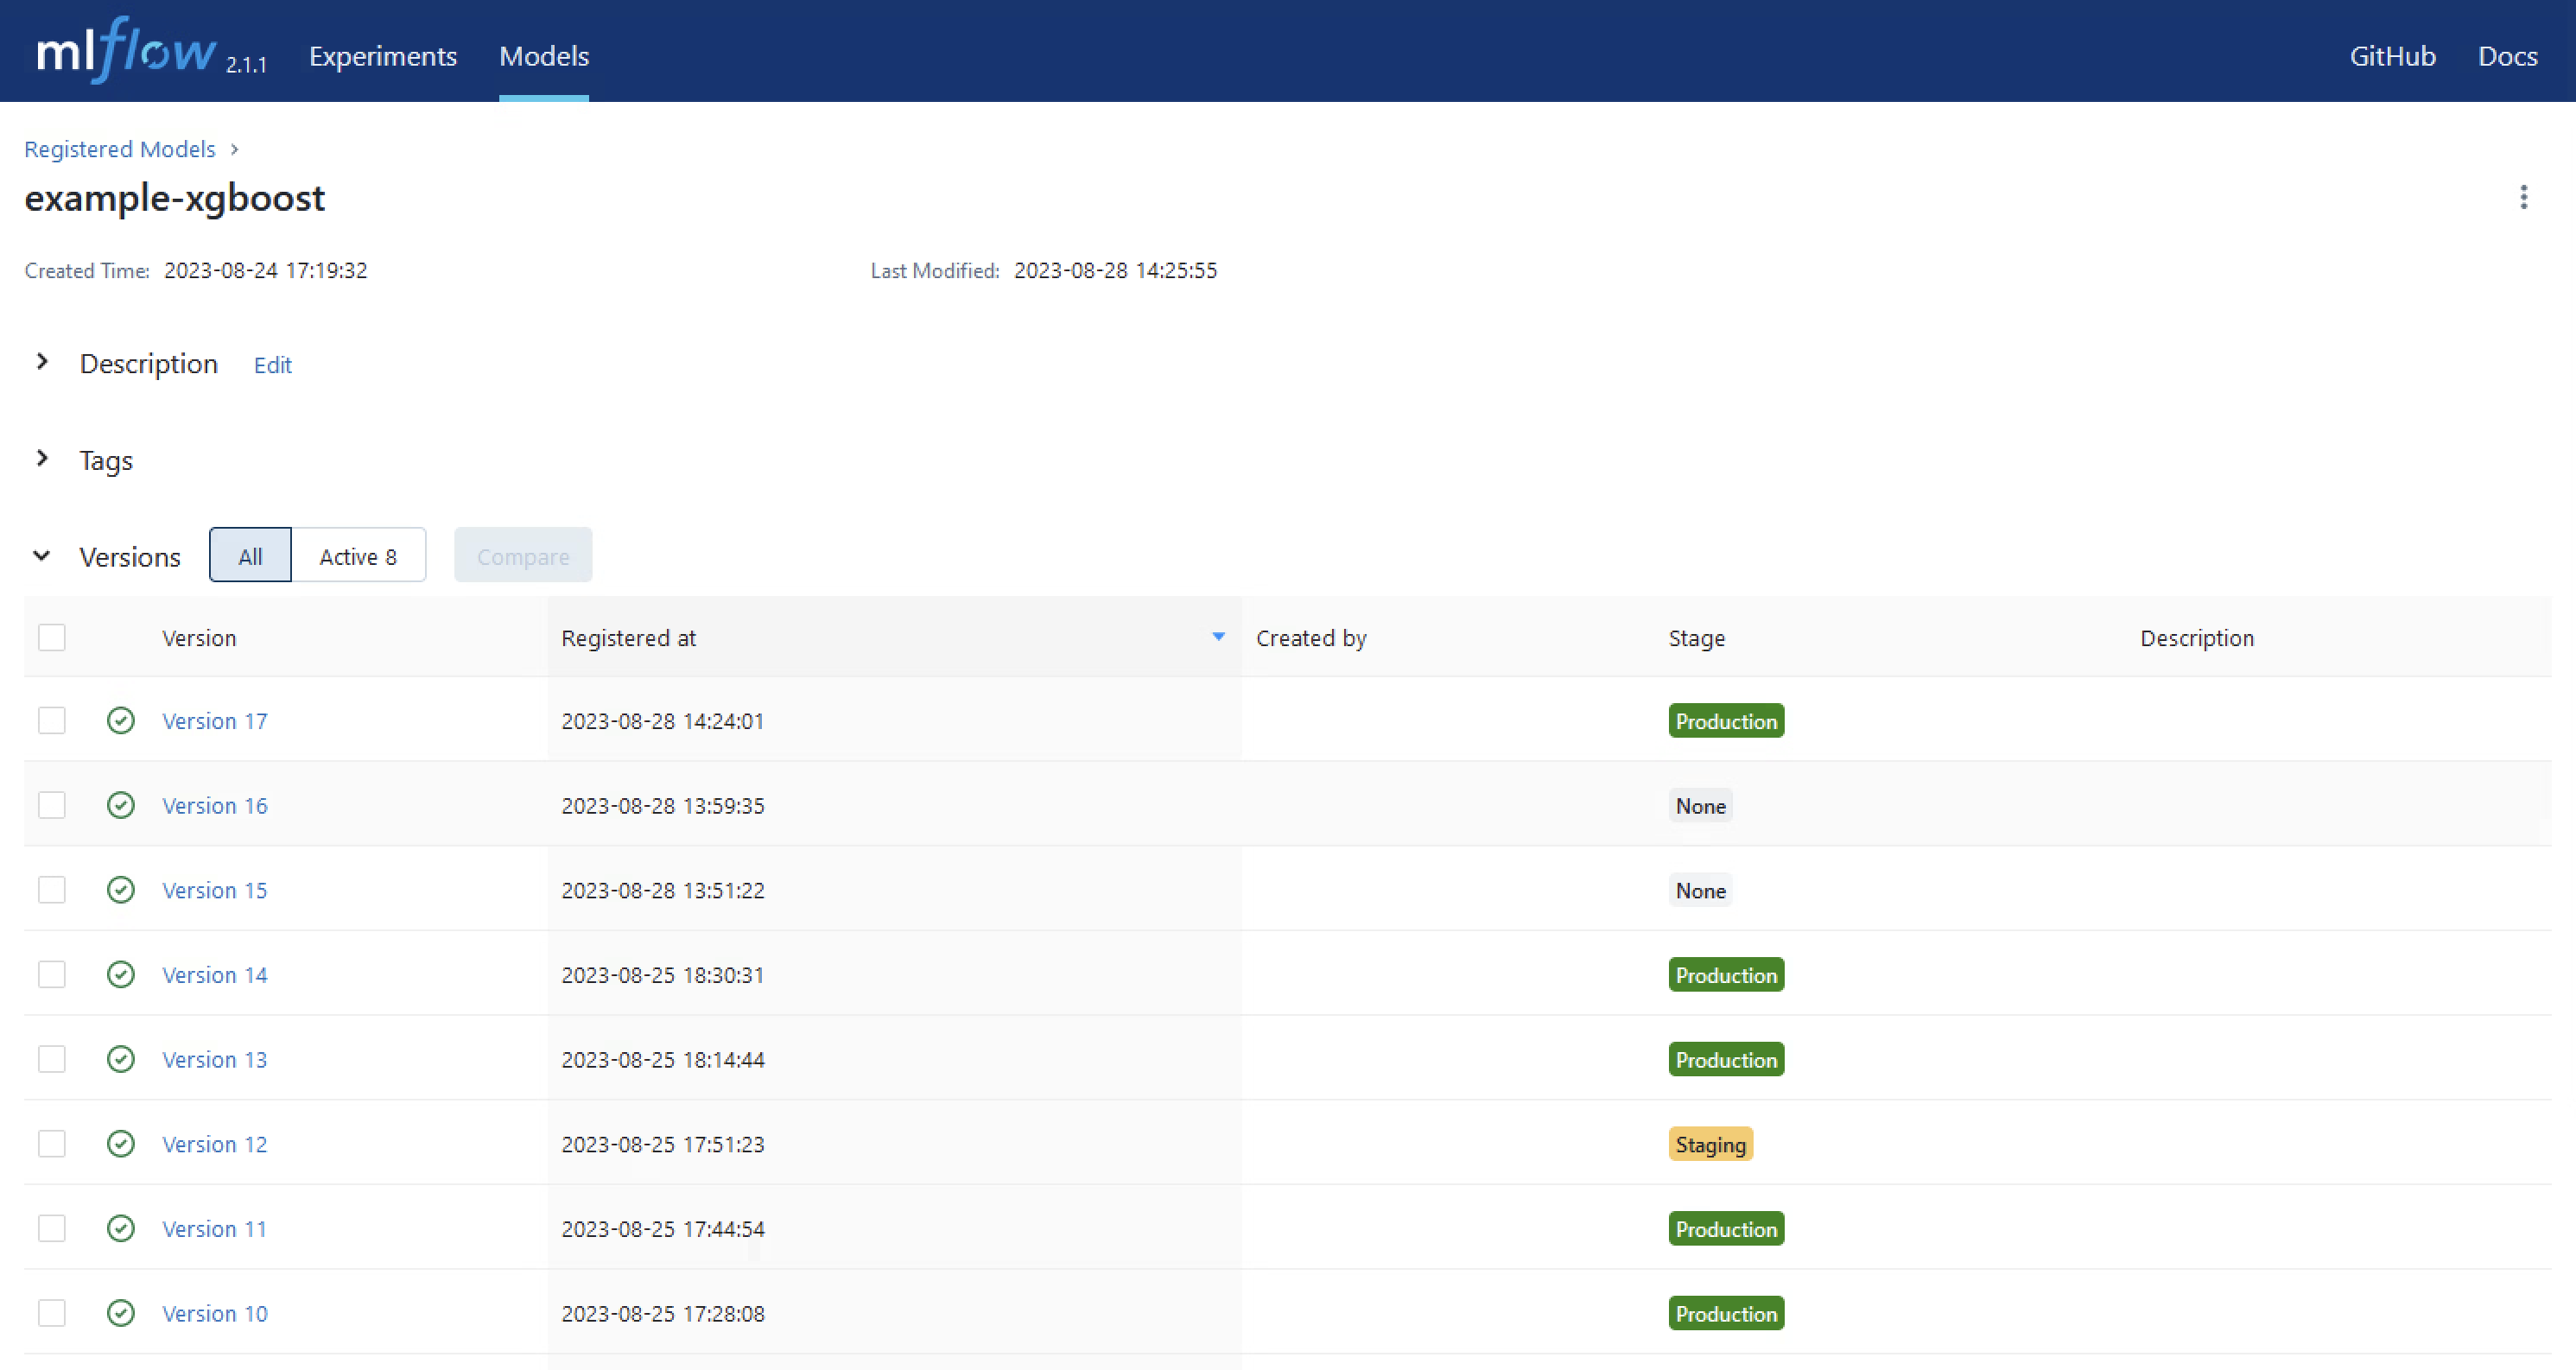2576x1370 pixels.
Task: Check the box for Version 15
Action: click(x=52, y=890)
